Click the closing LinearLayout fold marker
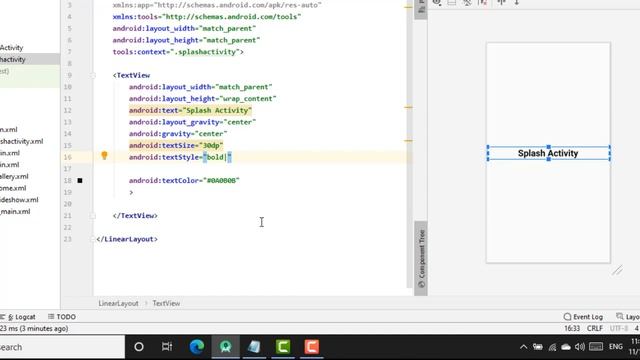The height and width of the screenshot is (360, 640). [x=93, y=239]
